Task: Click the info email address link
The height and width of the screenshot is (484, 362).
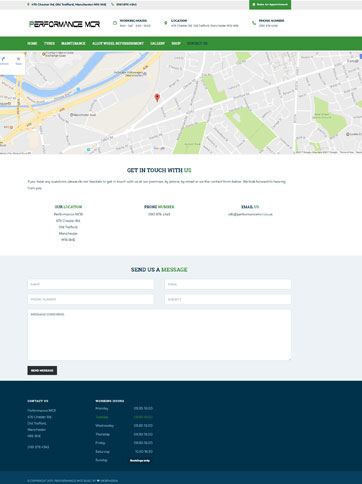Action: [250, 214]
